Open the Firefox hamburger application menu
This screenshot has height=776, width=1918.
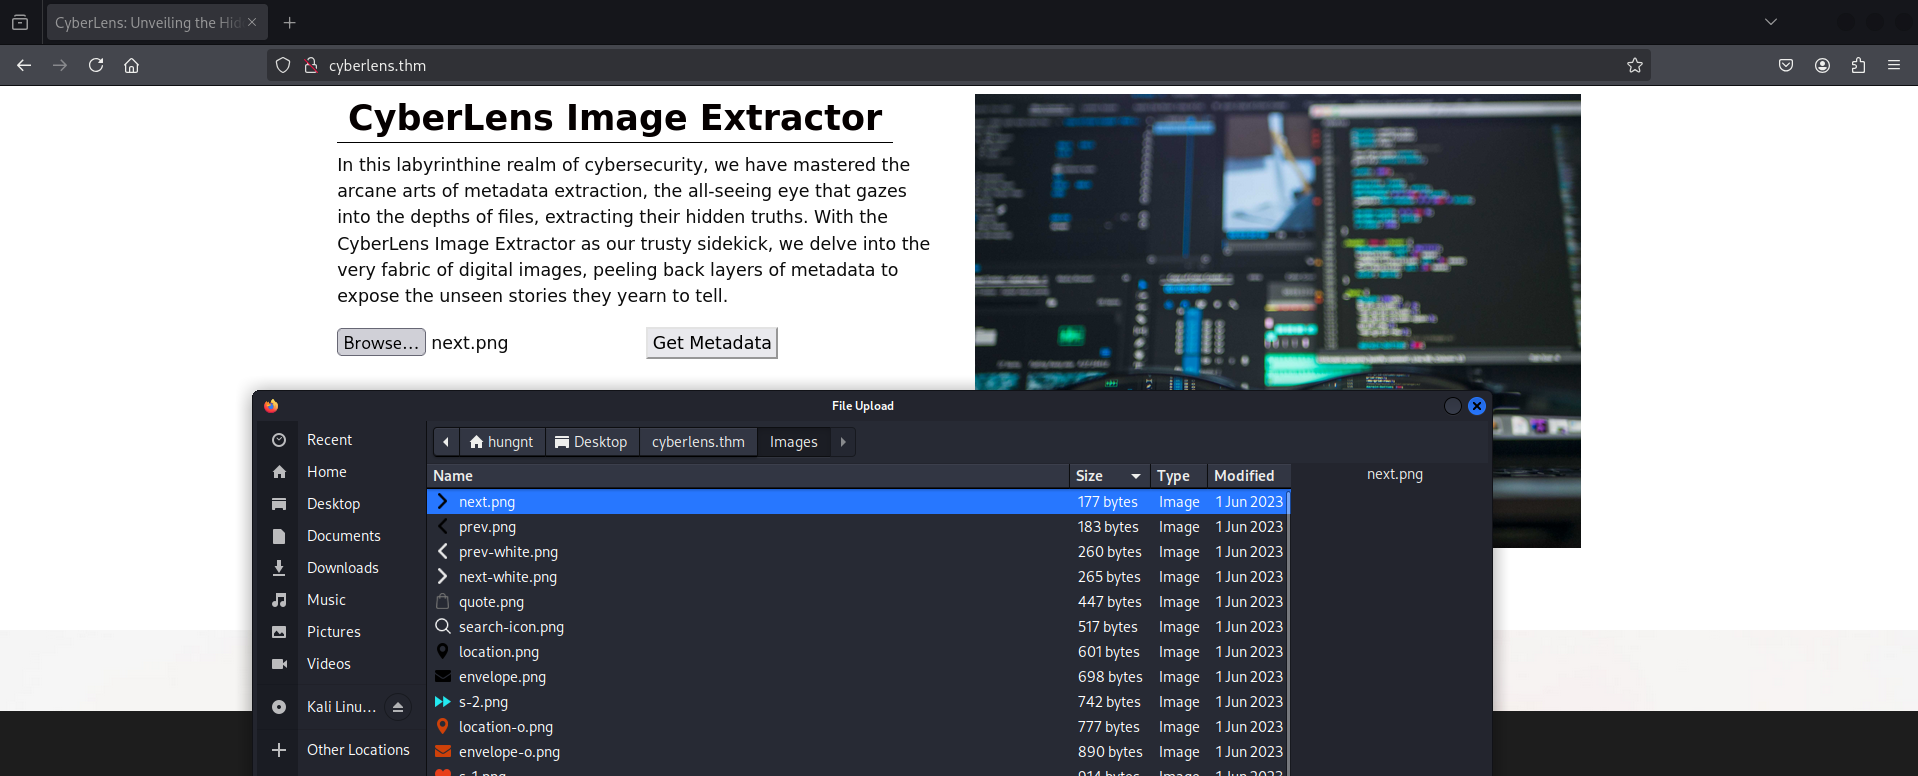click(1893, 65)
